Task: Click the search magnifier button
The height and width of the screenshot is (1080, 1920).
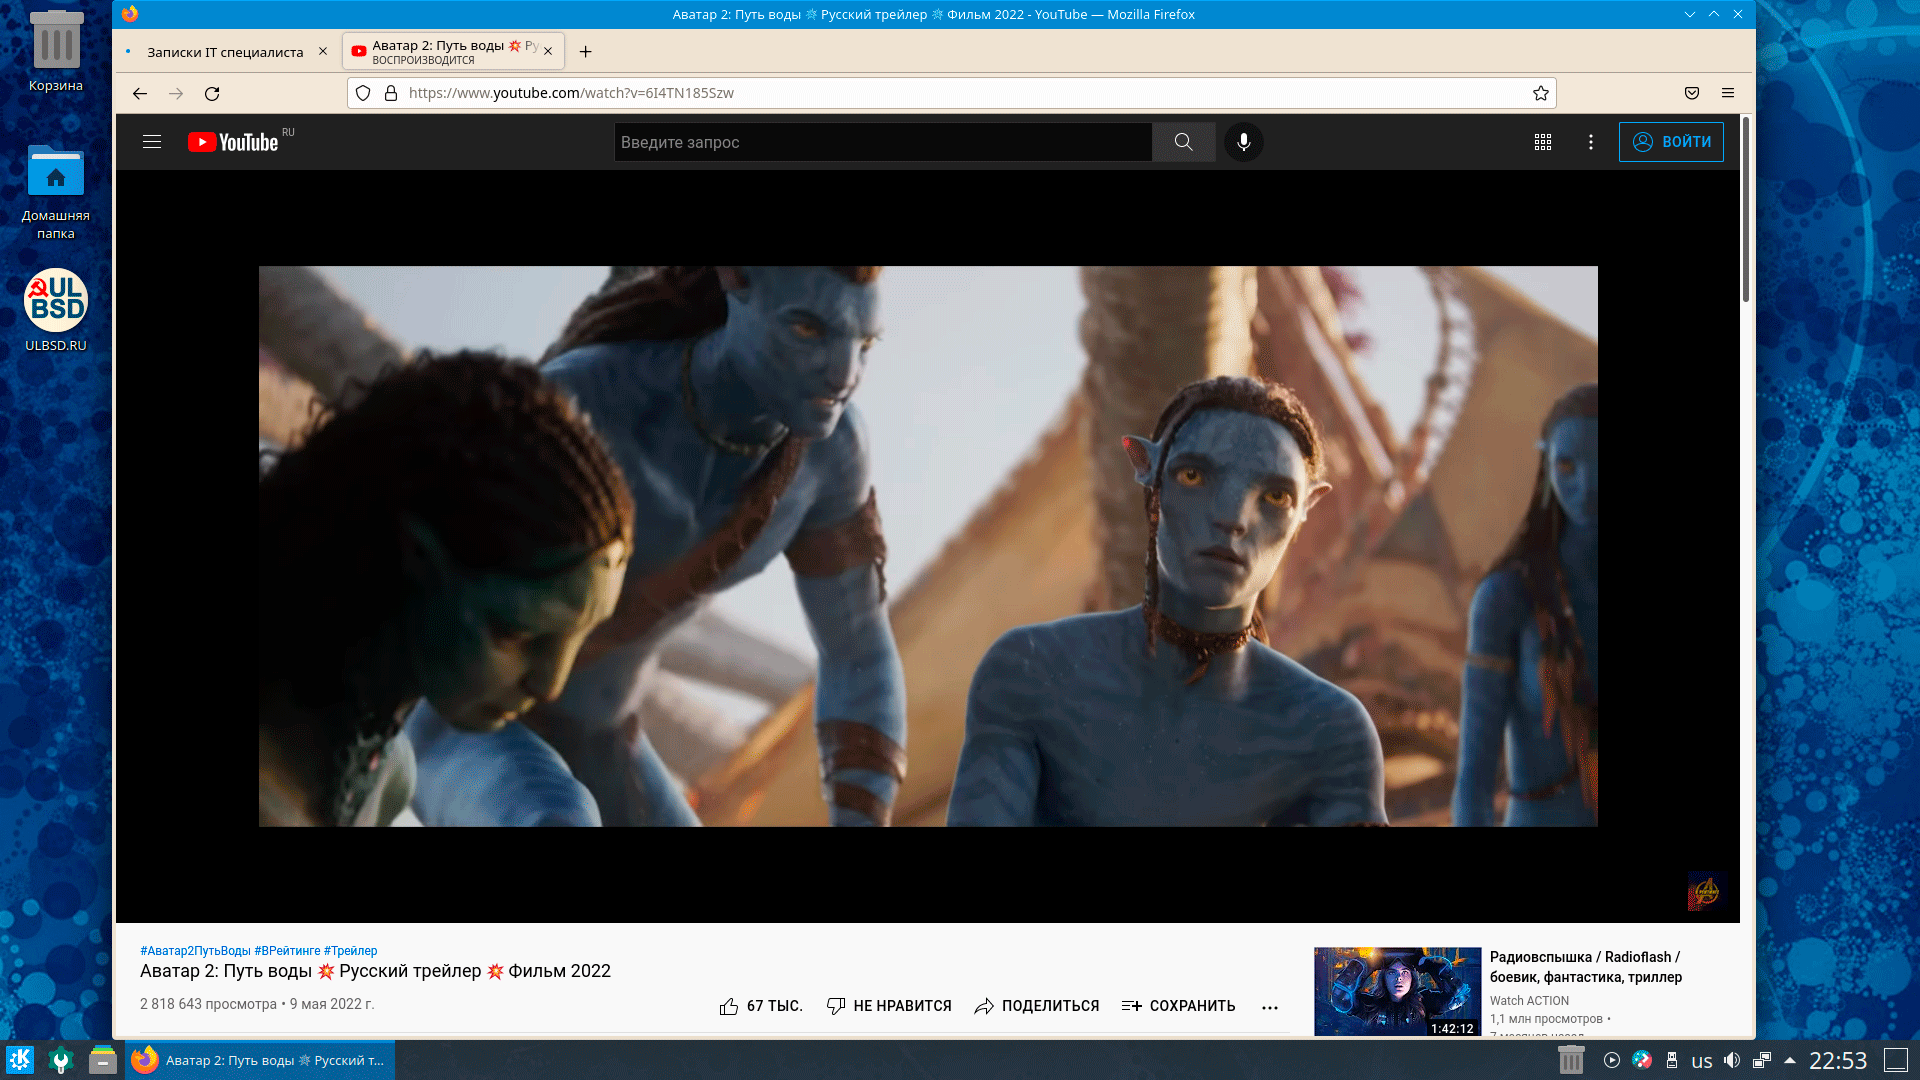Action: [1183, 142]
